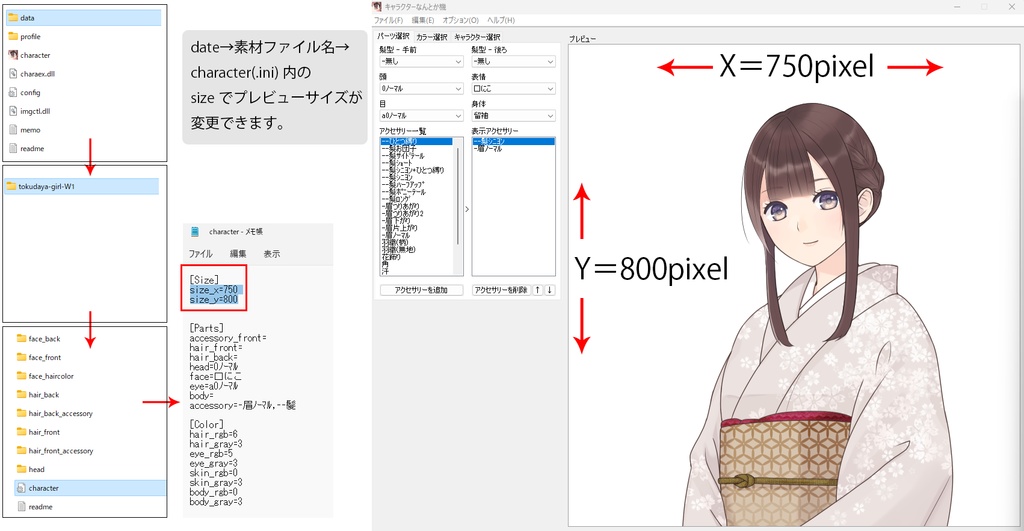Click the アクセサリーを削除 button
This screenshot has height=531, width=1024.
[501, 290]
